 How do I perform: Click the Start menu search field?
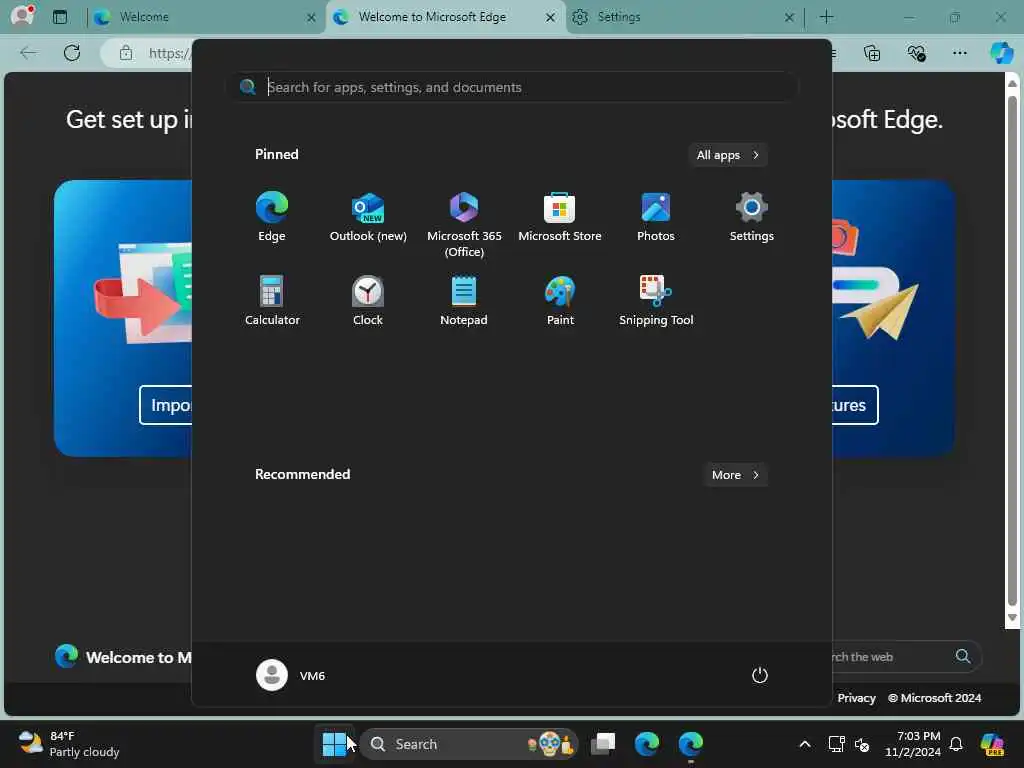point(515,87)
